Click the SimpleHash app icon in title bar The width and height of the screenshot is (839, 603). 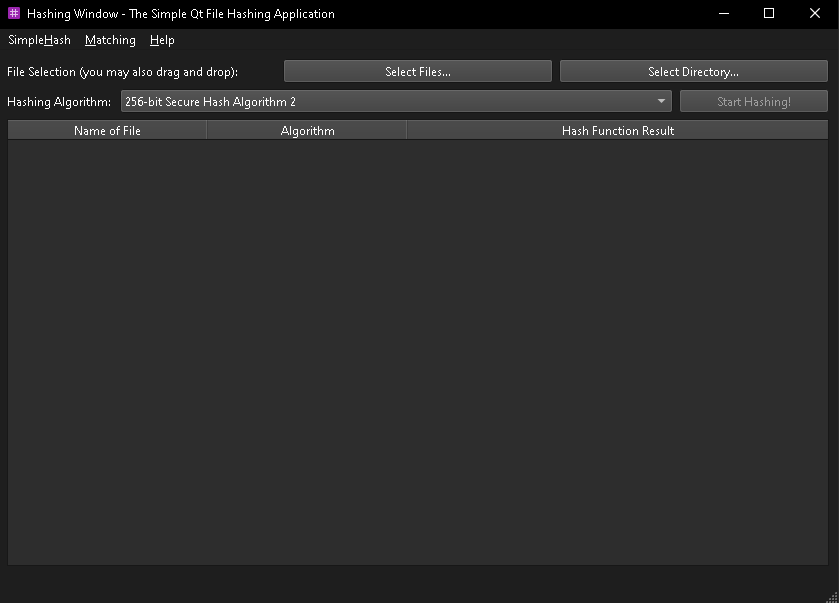[x=14, y=14]
